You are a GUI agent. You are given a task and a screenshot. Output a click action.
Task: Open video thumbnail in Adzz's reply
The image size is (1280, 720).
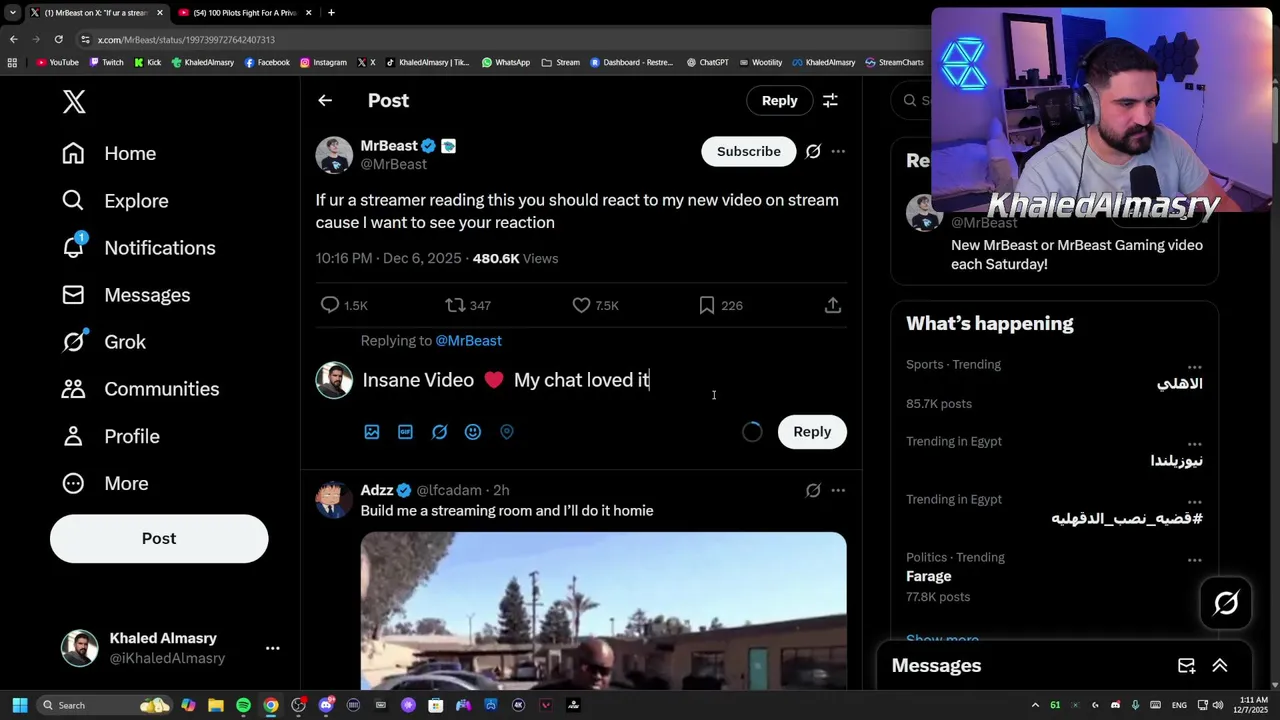tap(603, 610)
